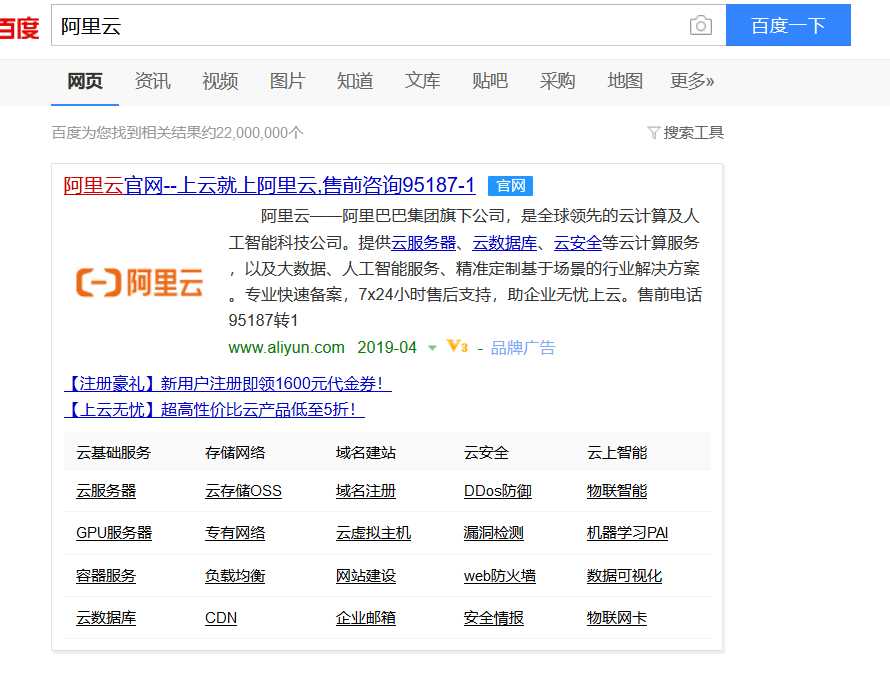This screenshot has height=682, width=890.
Task: Open the GPU服务器 link
Action: (x=114, y=533)
